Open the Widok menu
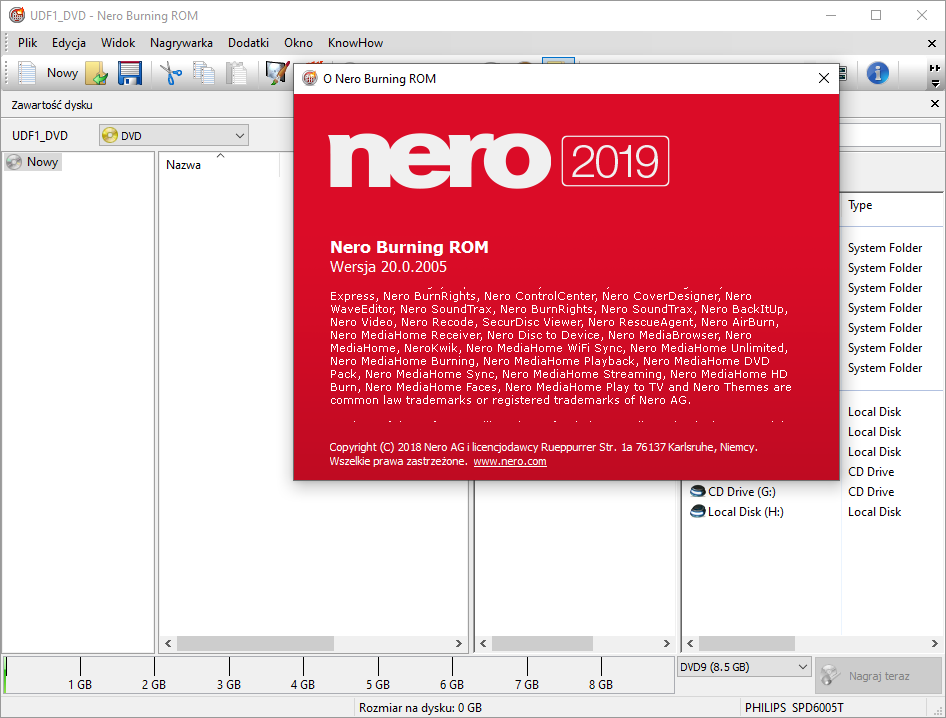Image resolution: width=946 pixels, height=718 pixels. 118,43
